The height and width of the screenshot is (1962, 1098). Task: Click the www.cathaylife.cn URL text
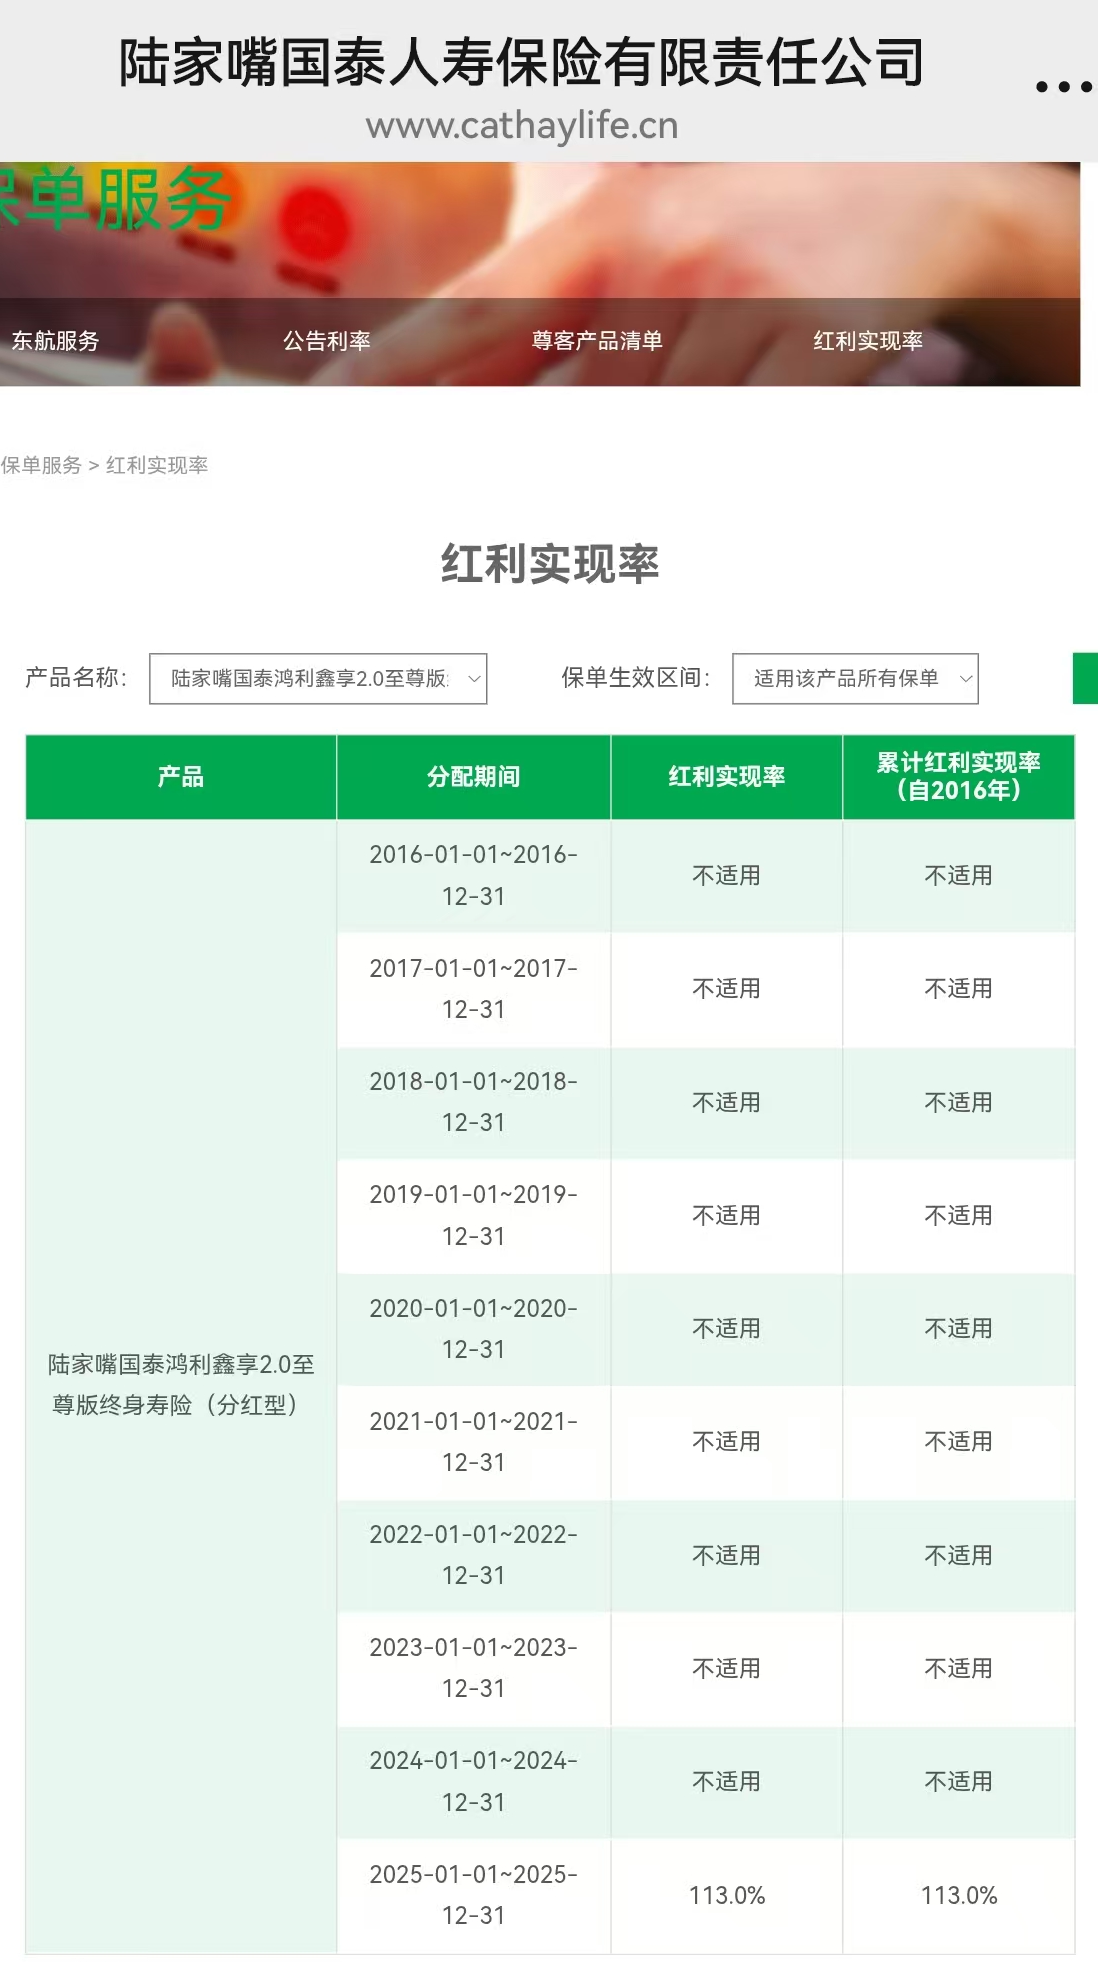tap(521, 126)
